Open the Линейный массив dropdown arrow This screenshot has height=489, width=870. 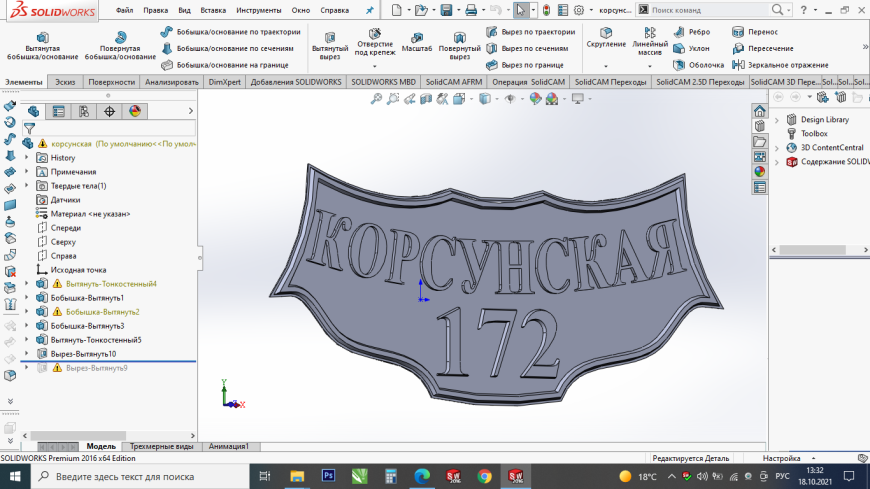650,66
